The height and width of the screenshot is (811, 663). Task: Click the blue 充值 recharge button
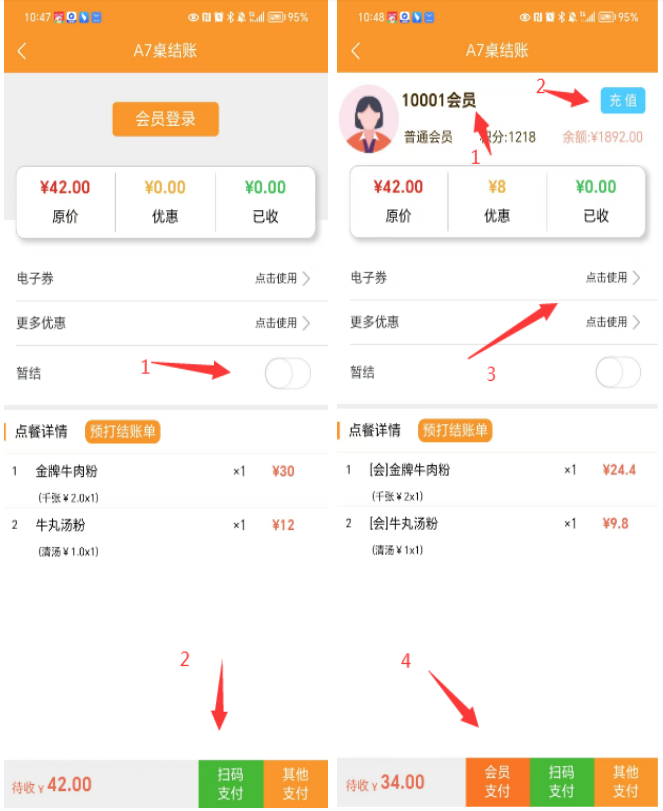[x=623, y=100]
